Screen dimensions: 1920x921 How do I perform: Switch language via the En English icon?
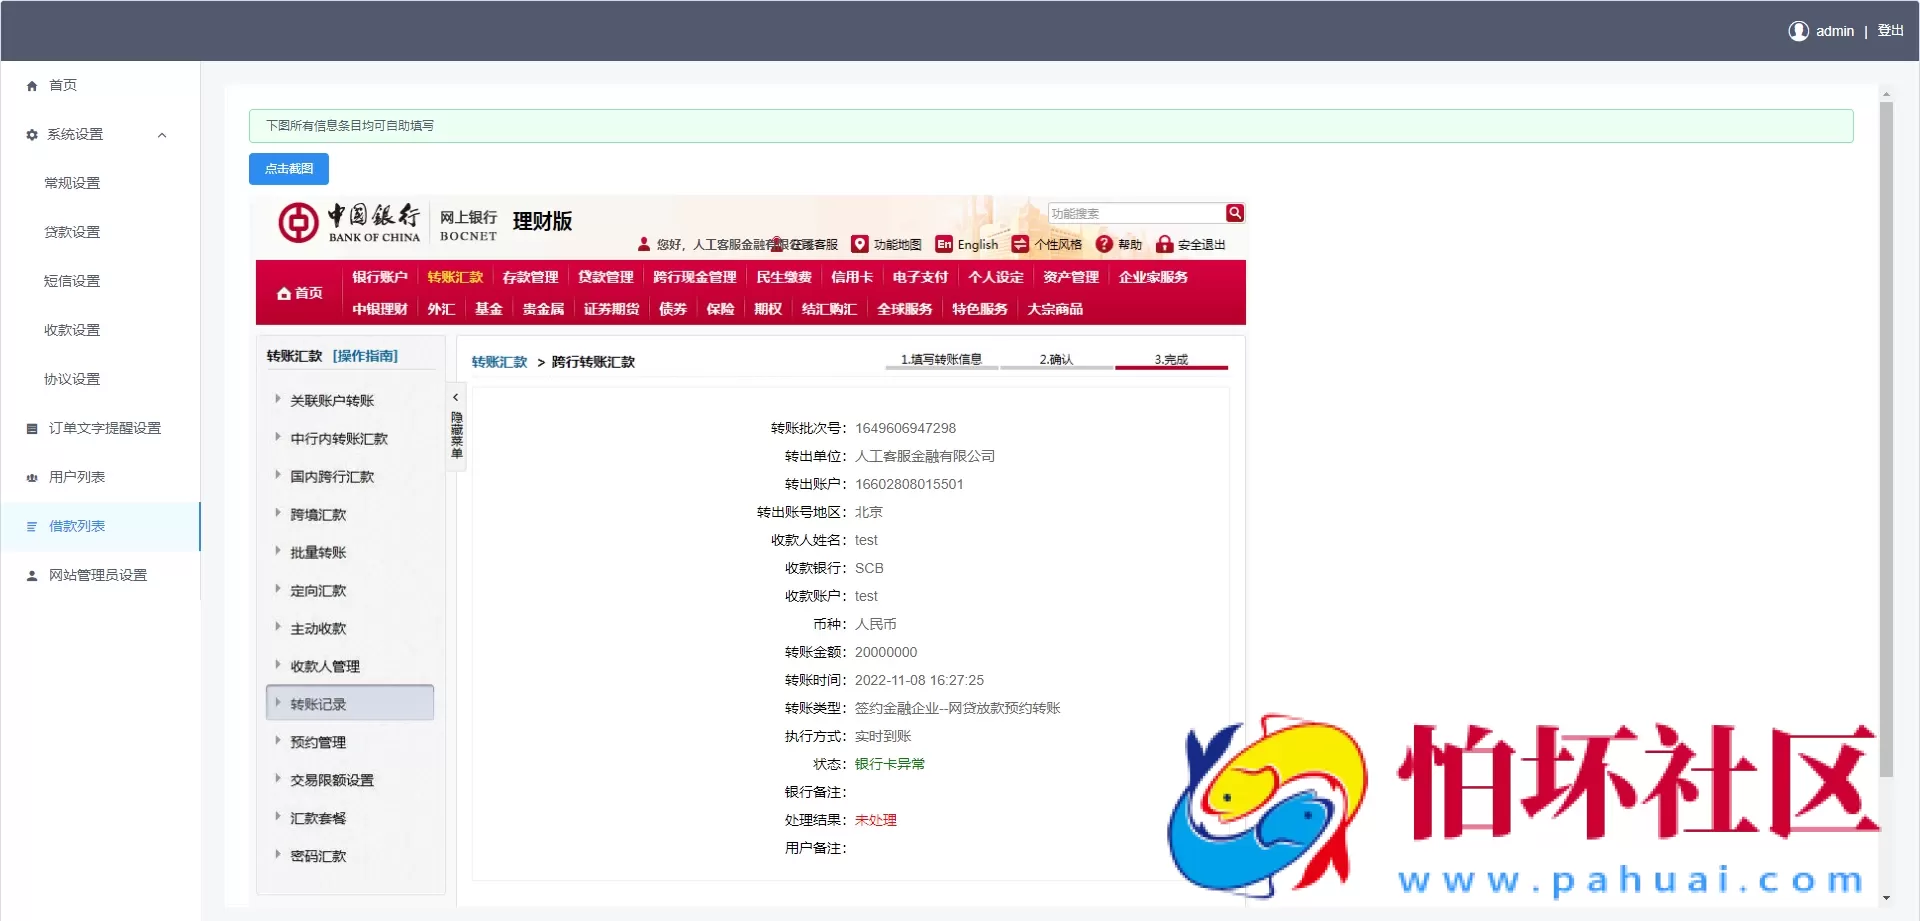(x=944, y=243)
